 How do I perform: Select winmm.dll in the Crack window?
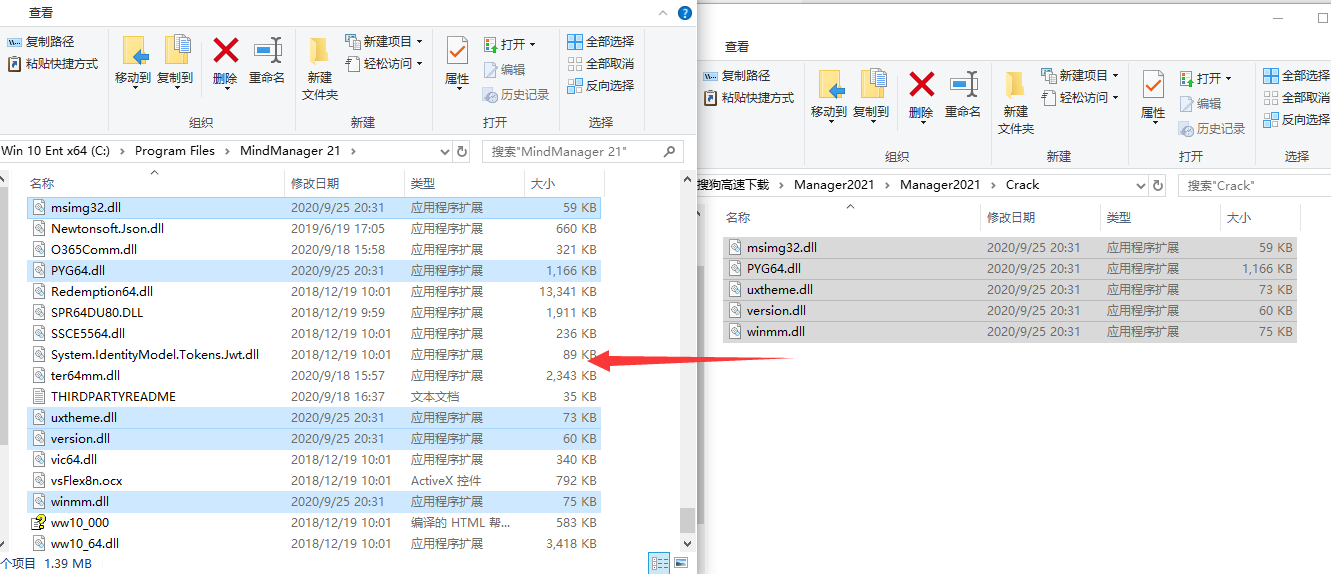click(1010, 332)
